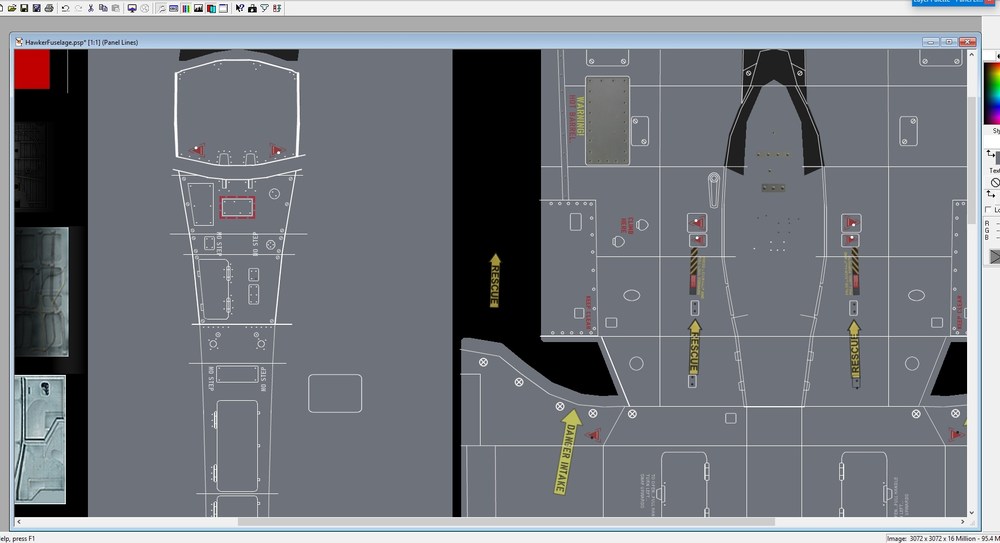Toggle the tool palette magnifier icon
Screen dimensions: 1000x543
161,8
